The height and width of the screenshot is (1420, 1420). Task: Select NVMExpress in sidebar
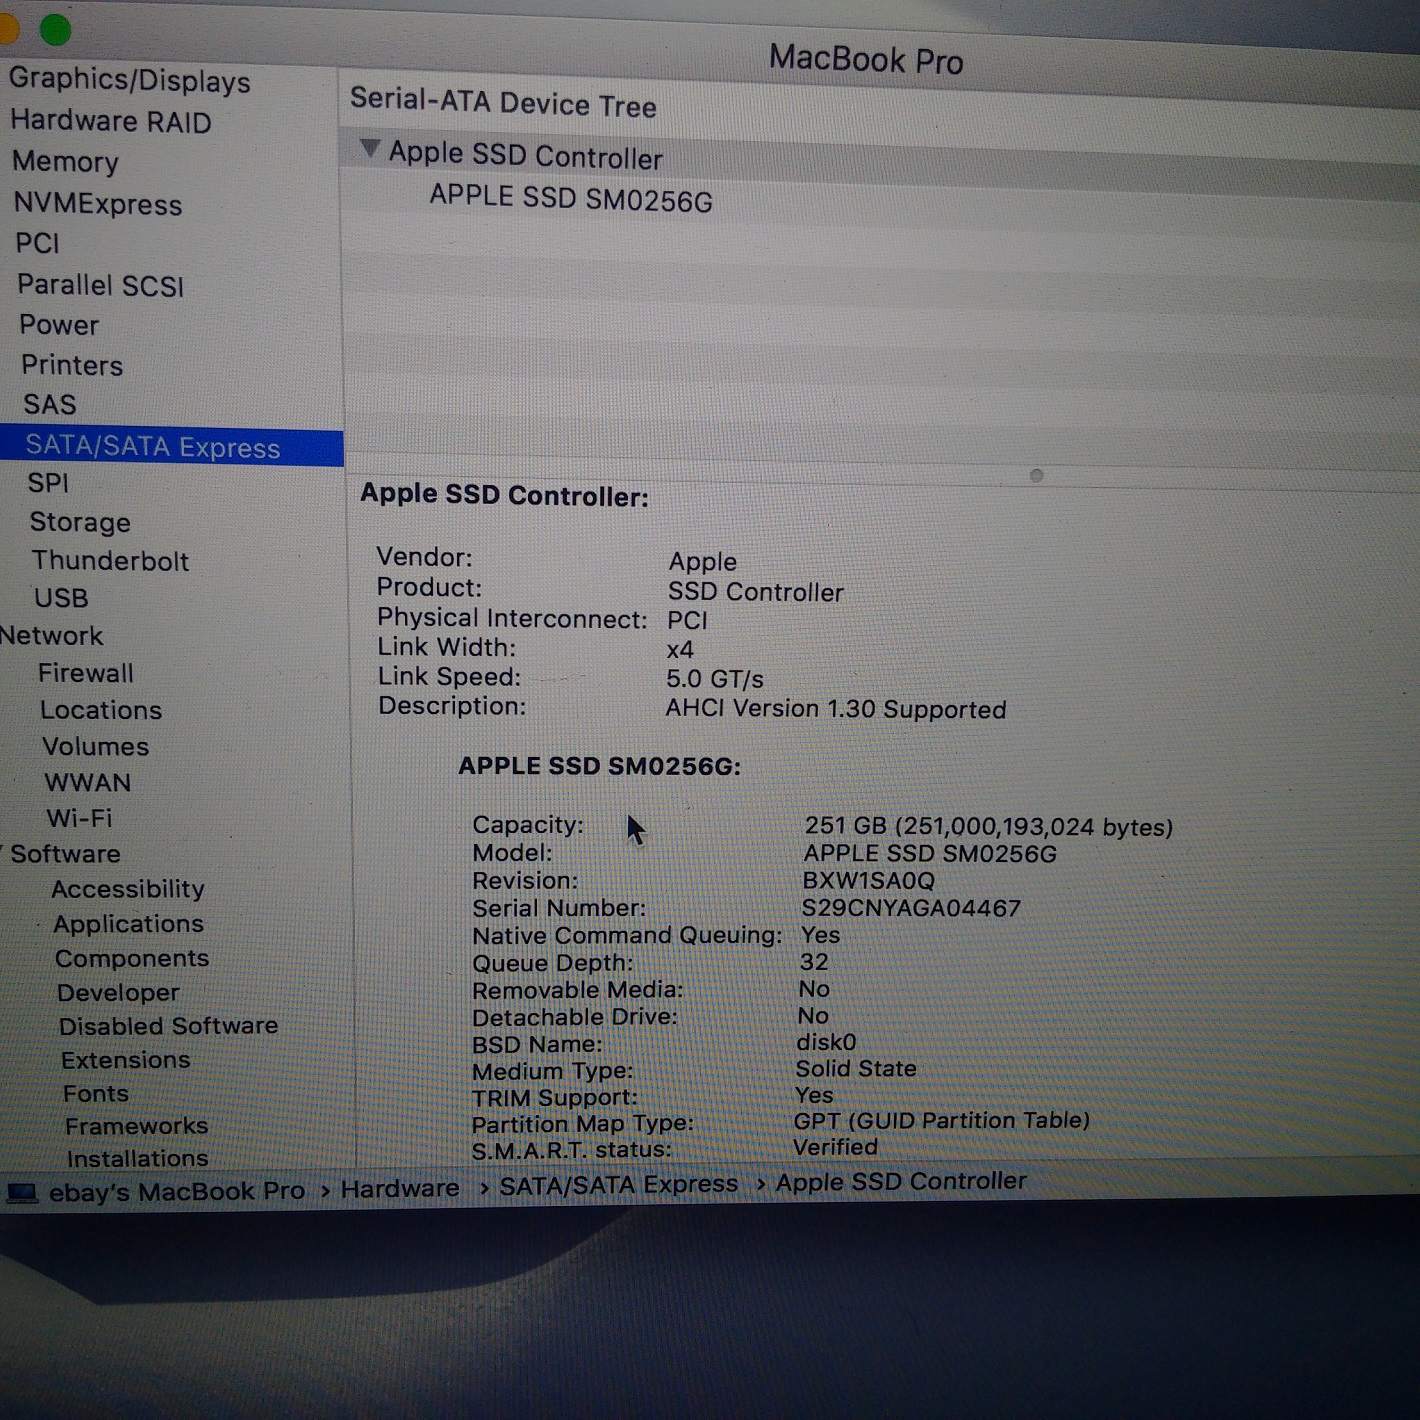(x=98, y=204)
